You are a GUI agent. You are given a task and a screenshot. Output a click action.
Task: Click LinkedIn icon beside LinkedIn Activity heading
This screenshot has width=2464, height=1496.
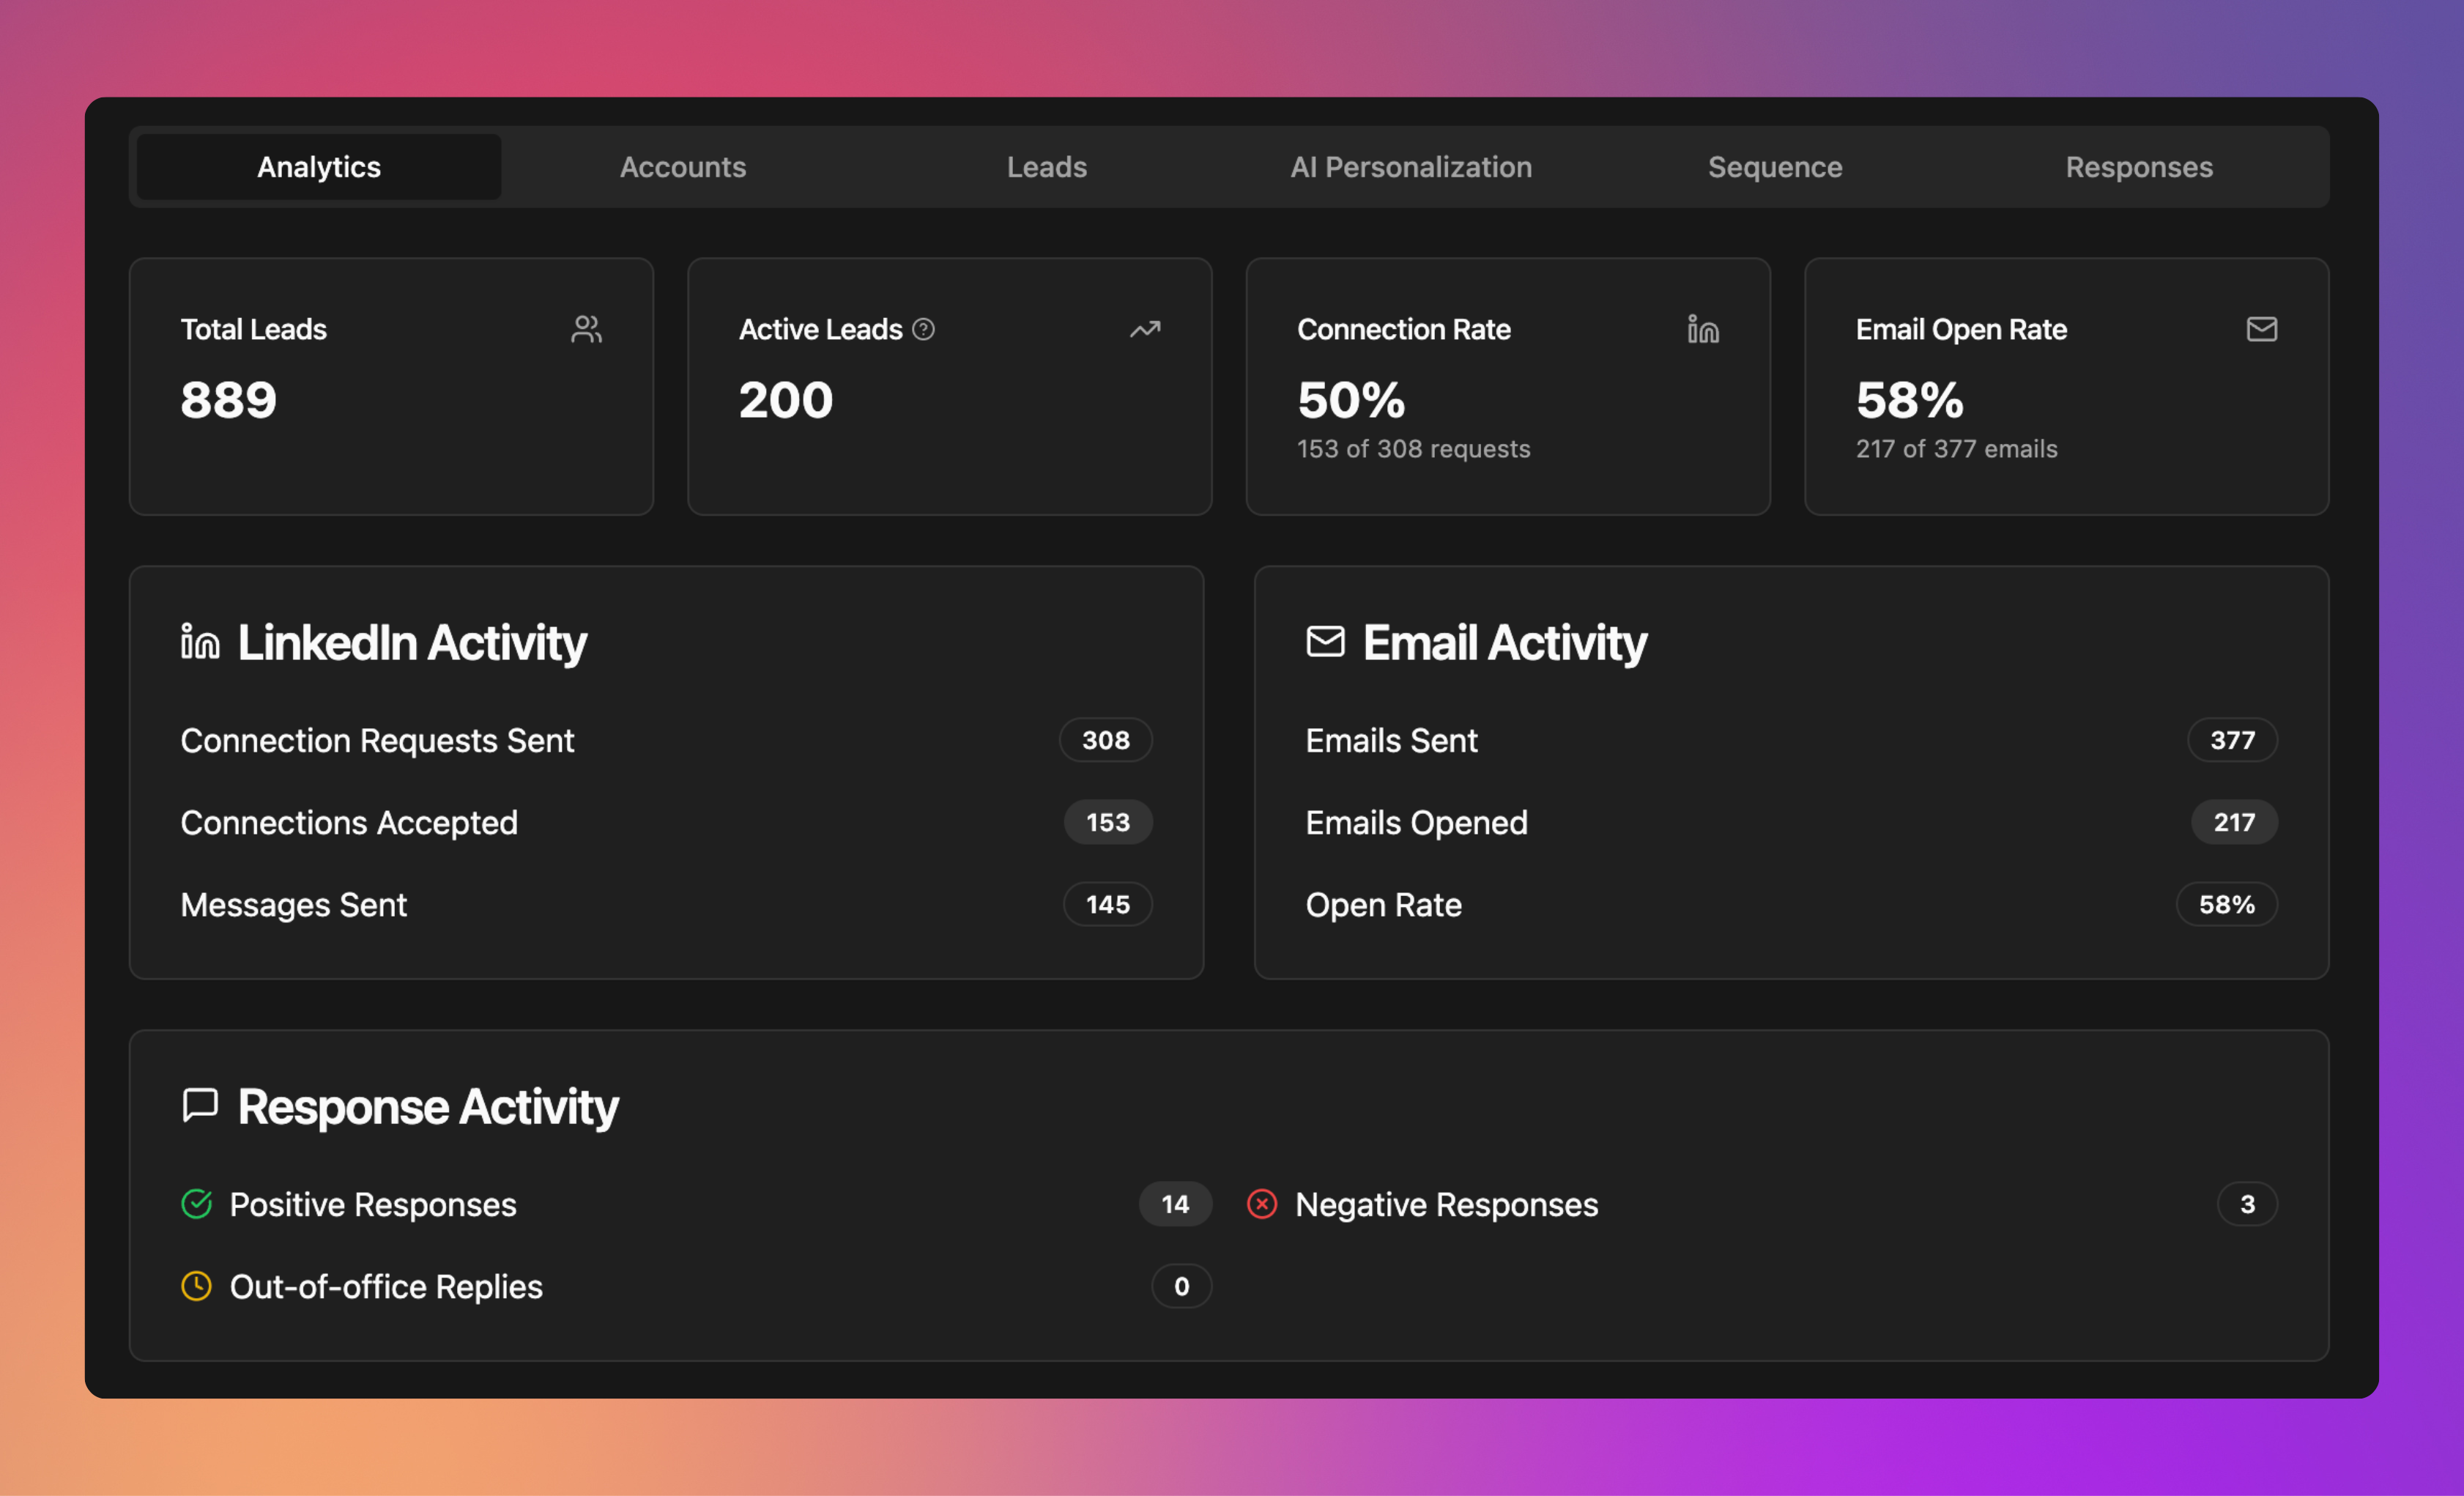200,642
